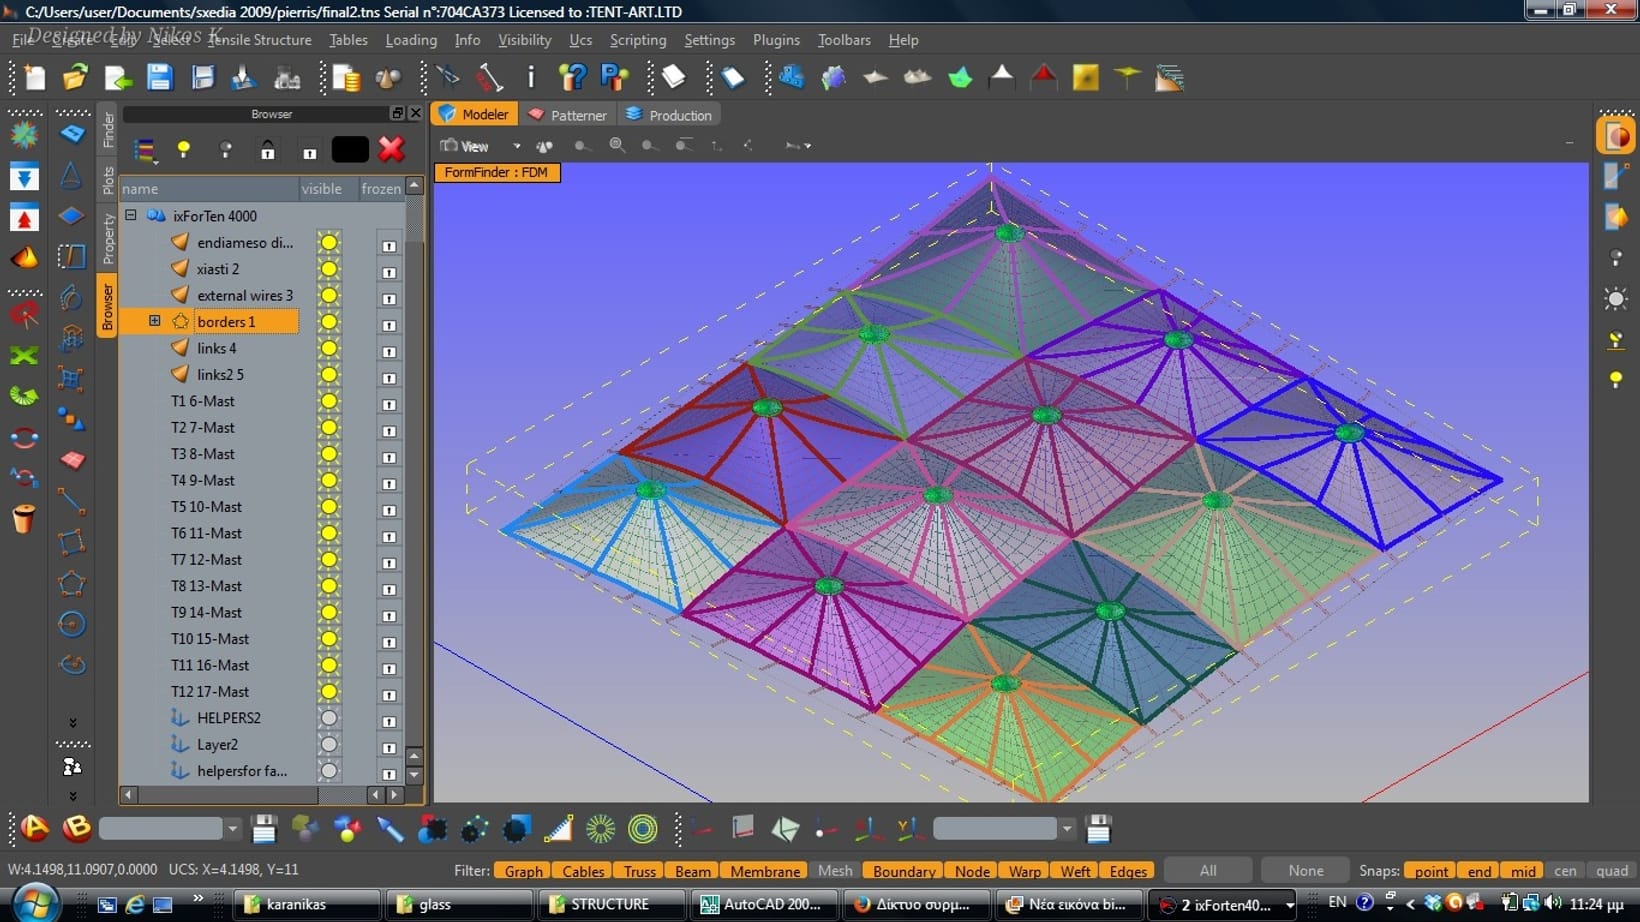
Task: Click the open folder icon
Action: (75, 78)
